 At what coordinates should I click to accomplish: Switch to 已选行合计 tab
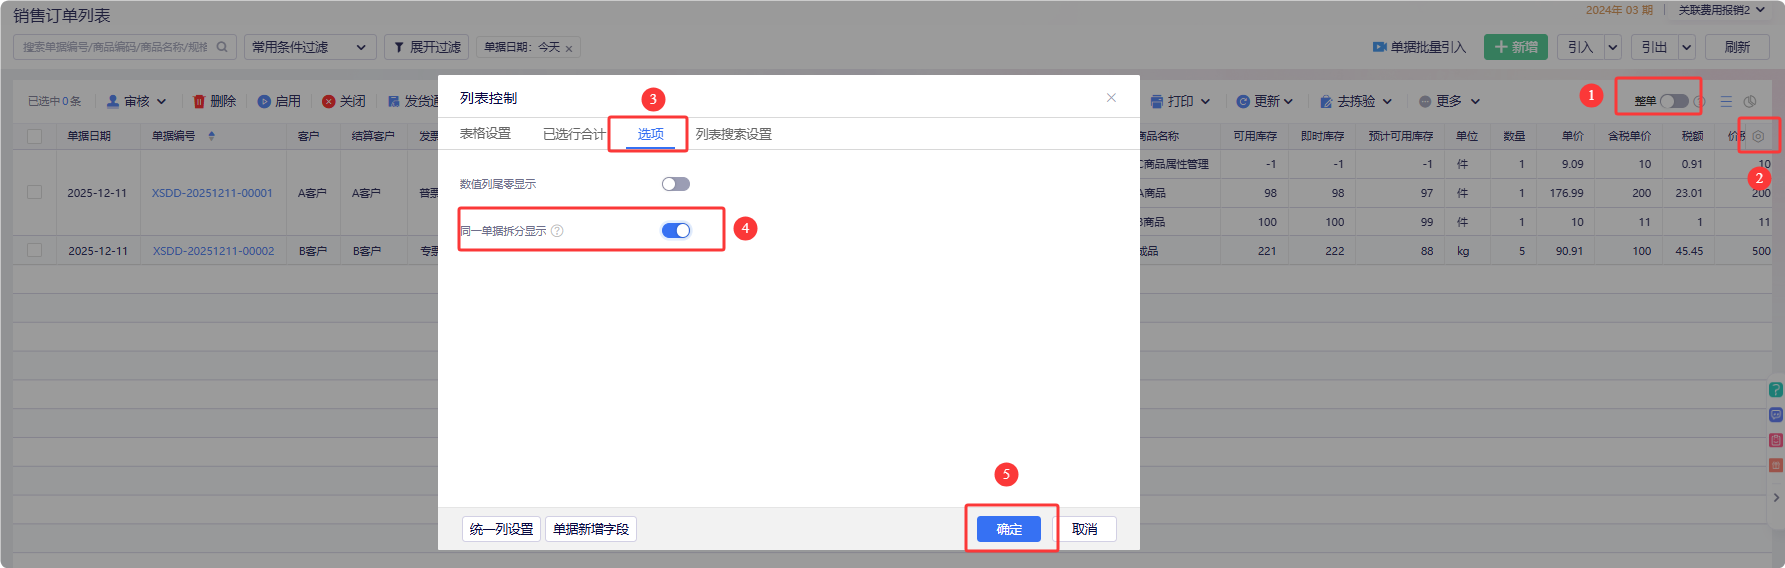pyautogui.click(x=574, y=133)
